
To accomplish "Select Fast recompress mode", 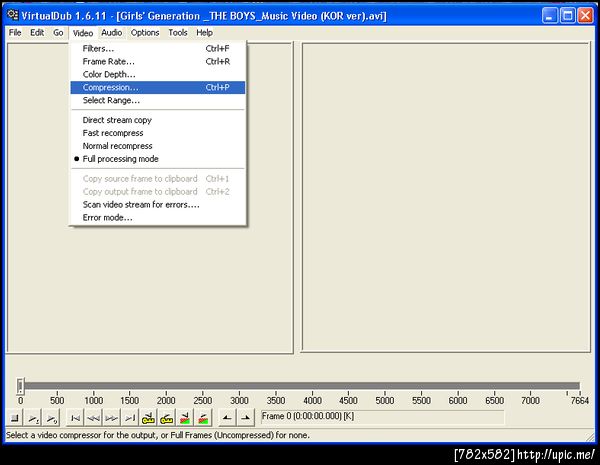I will pos(158,133).
